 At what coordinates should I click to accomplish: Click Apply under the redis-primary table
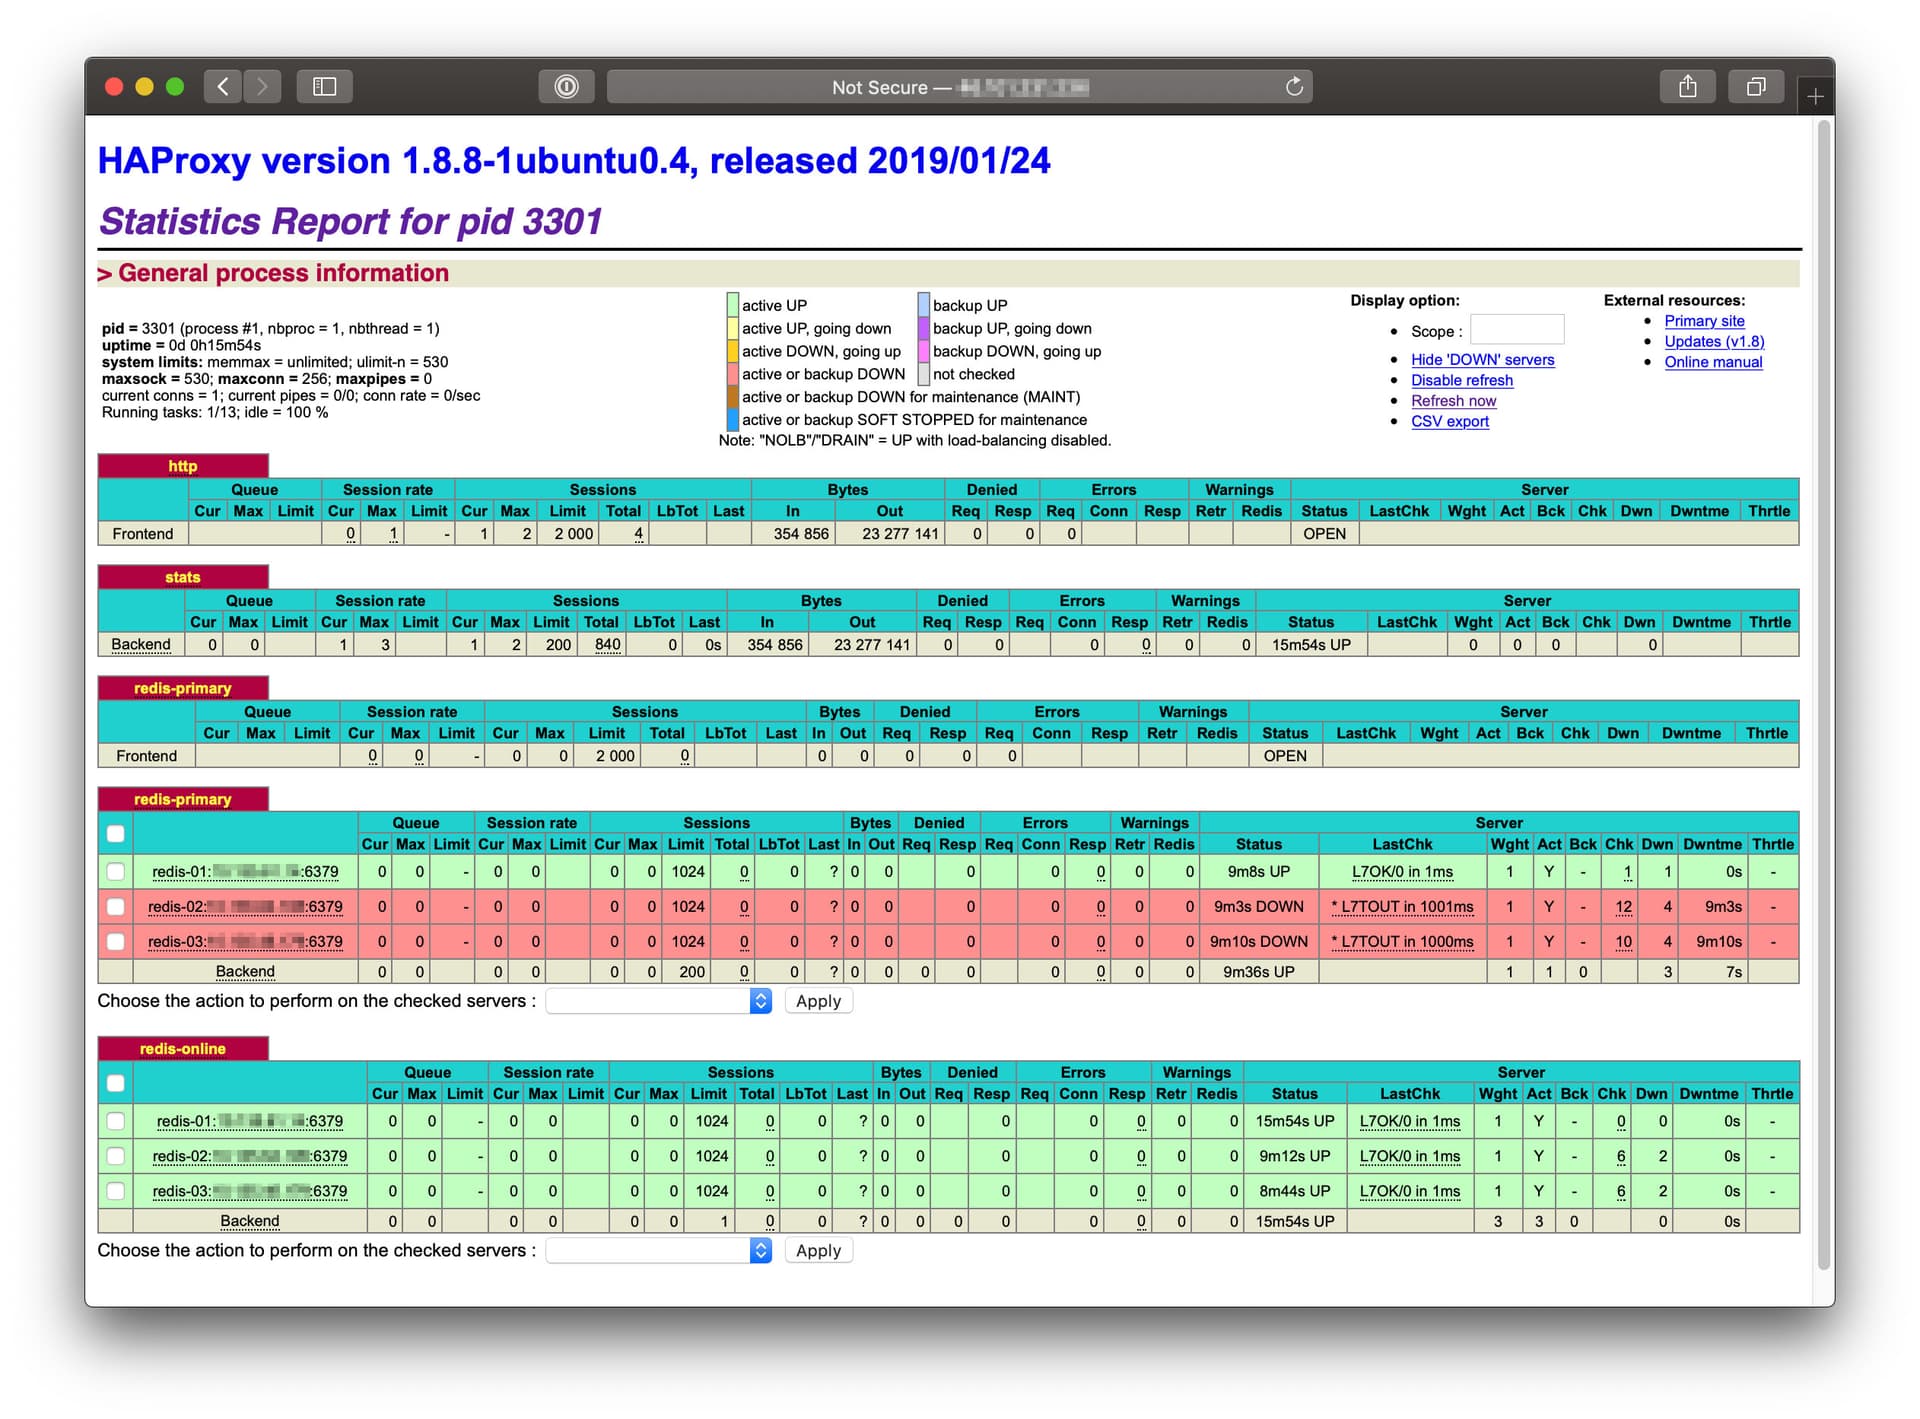(818, 1001)
